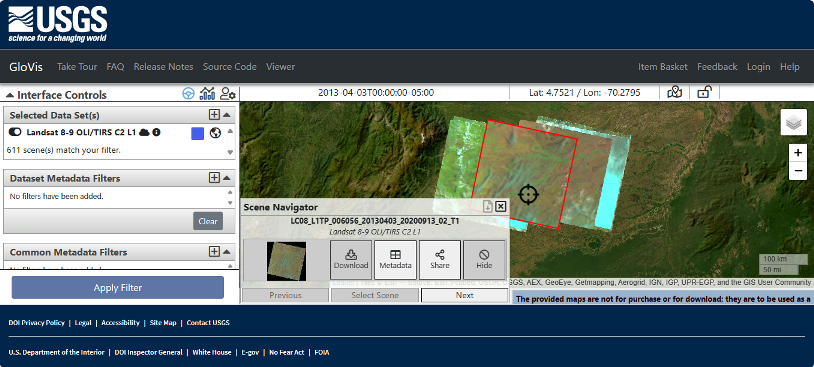The image size is (814, 367).
Task: Zoom in on the map
Action: coord(797,153)
